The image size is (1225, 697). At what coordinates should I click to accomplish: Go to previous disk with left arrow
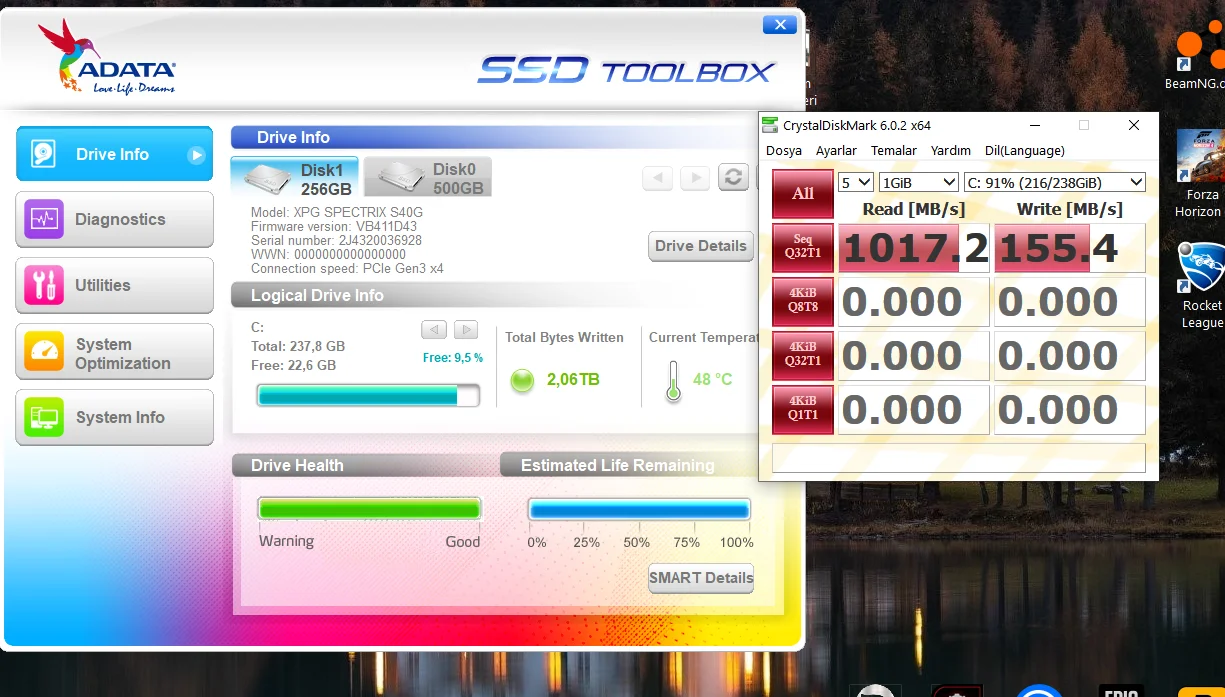[x=657, y=178]
